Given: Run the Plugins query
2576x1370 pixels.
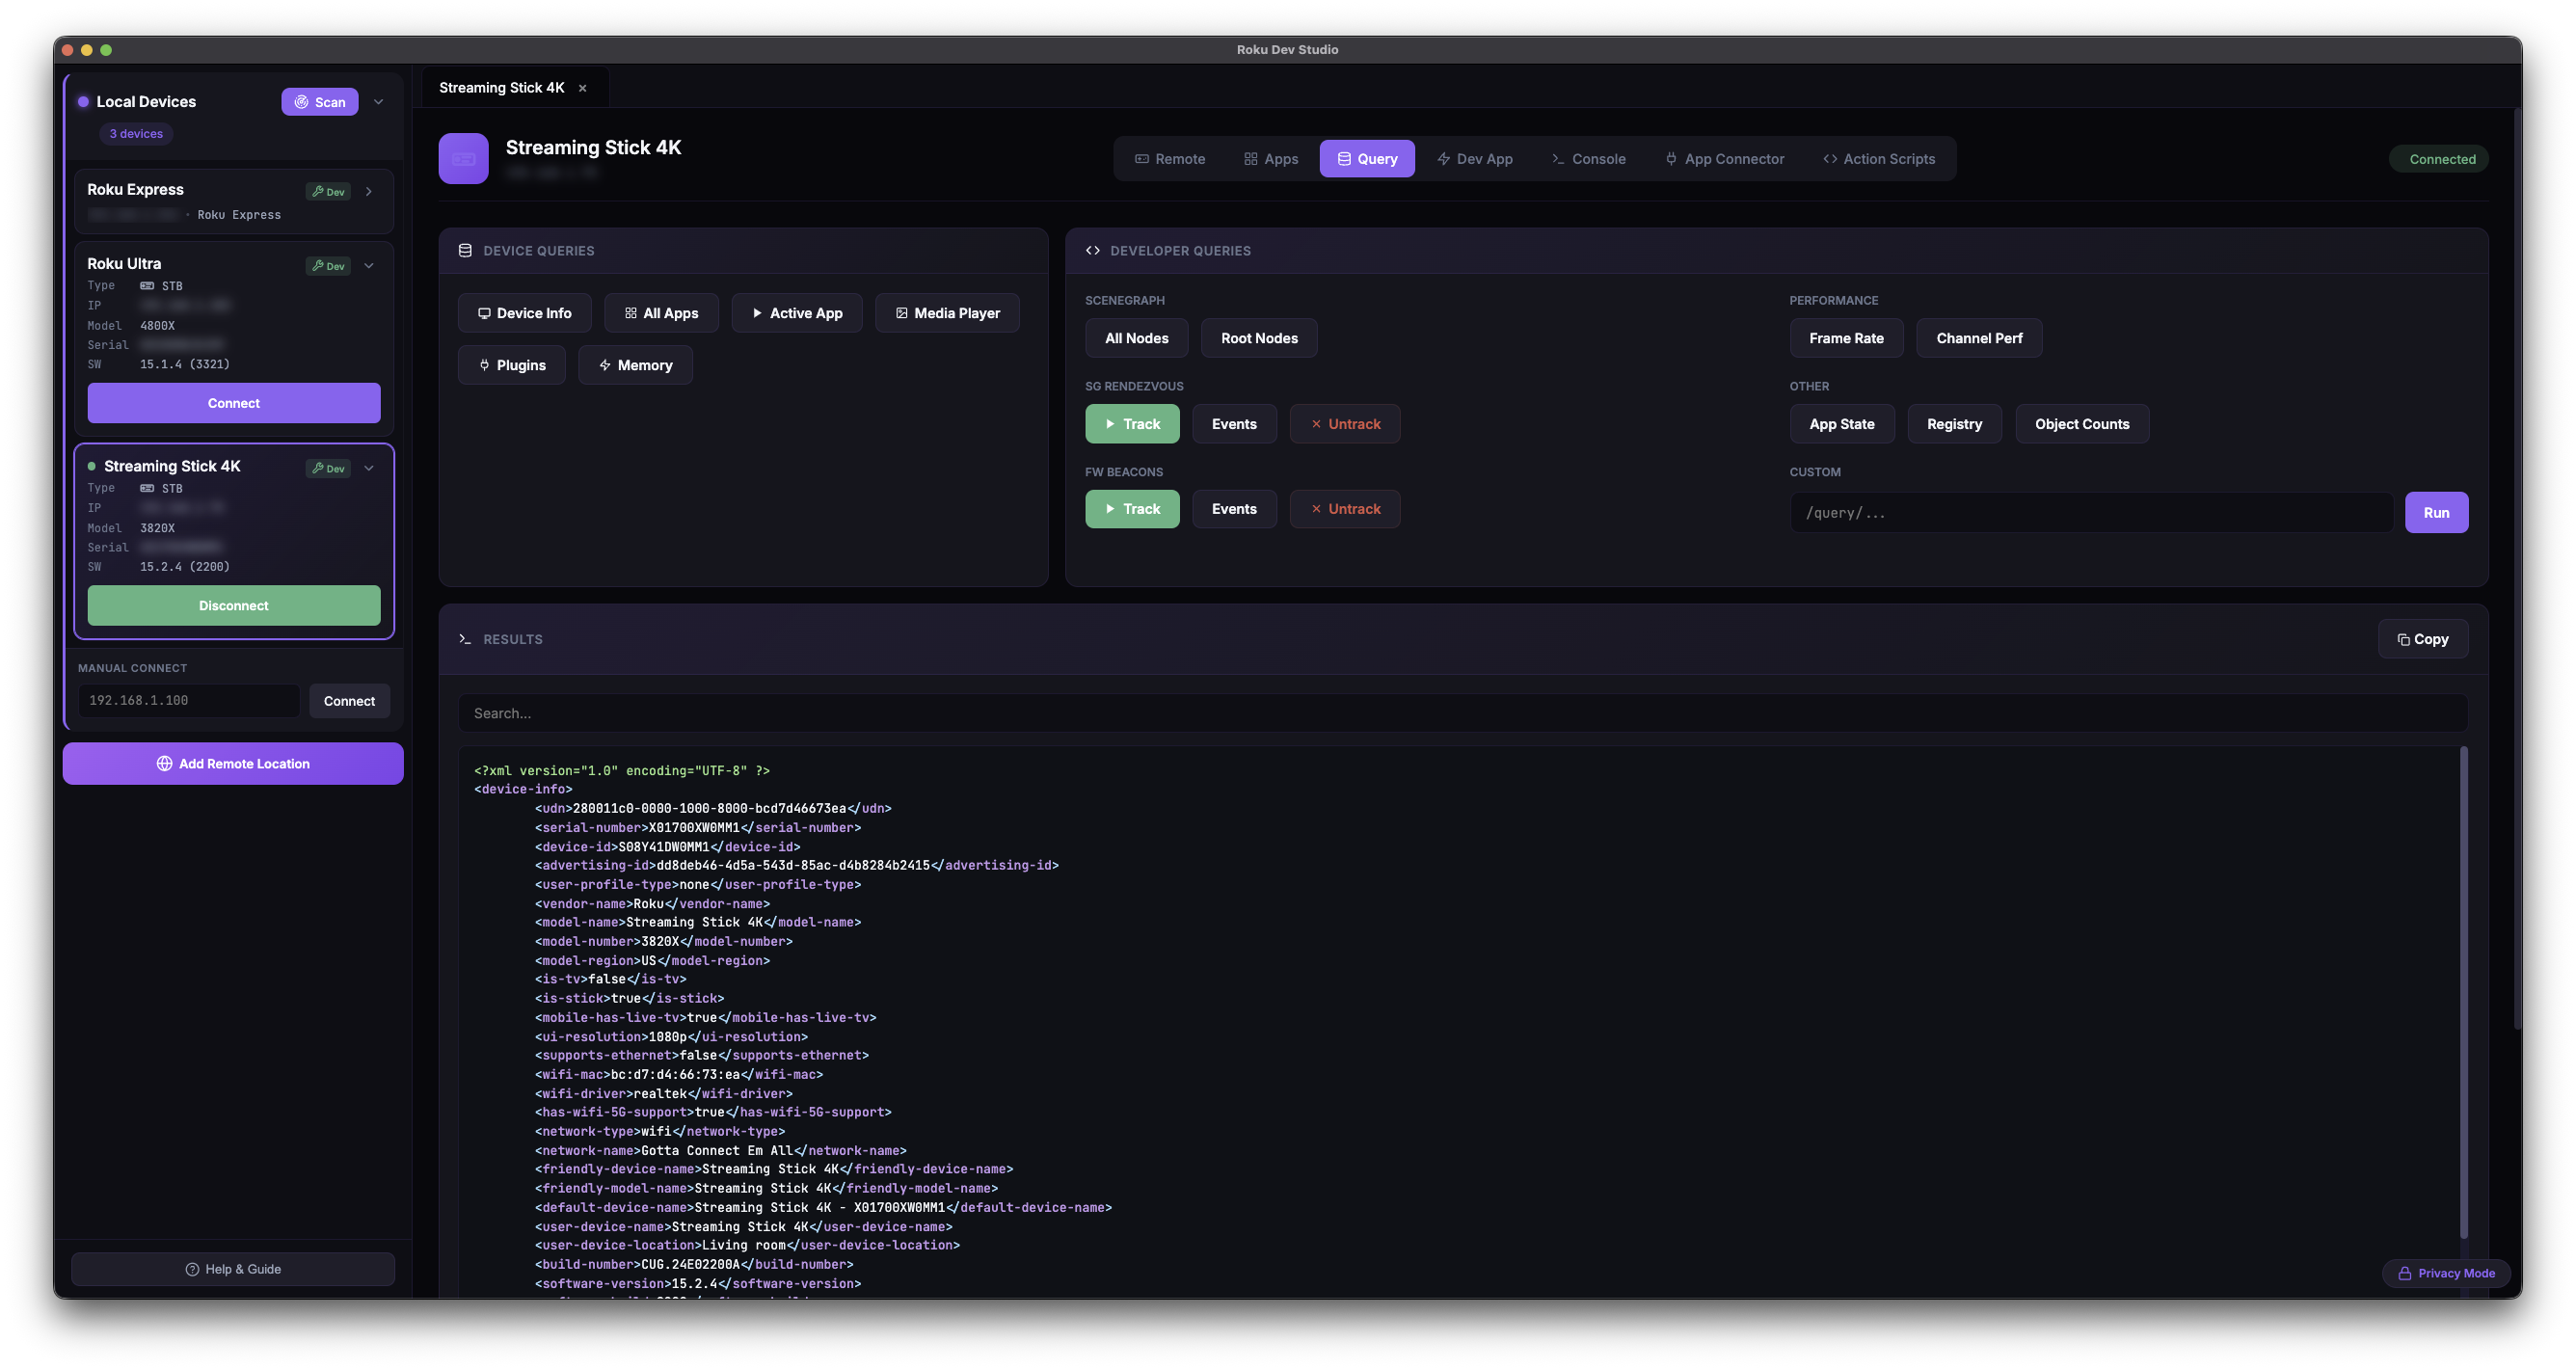Looking at the screenshot, I should [x=512, y=365].
